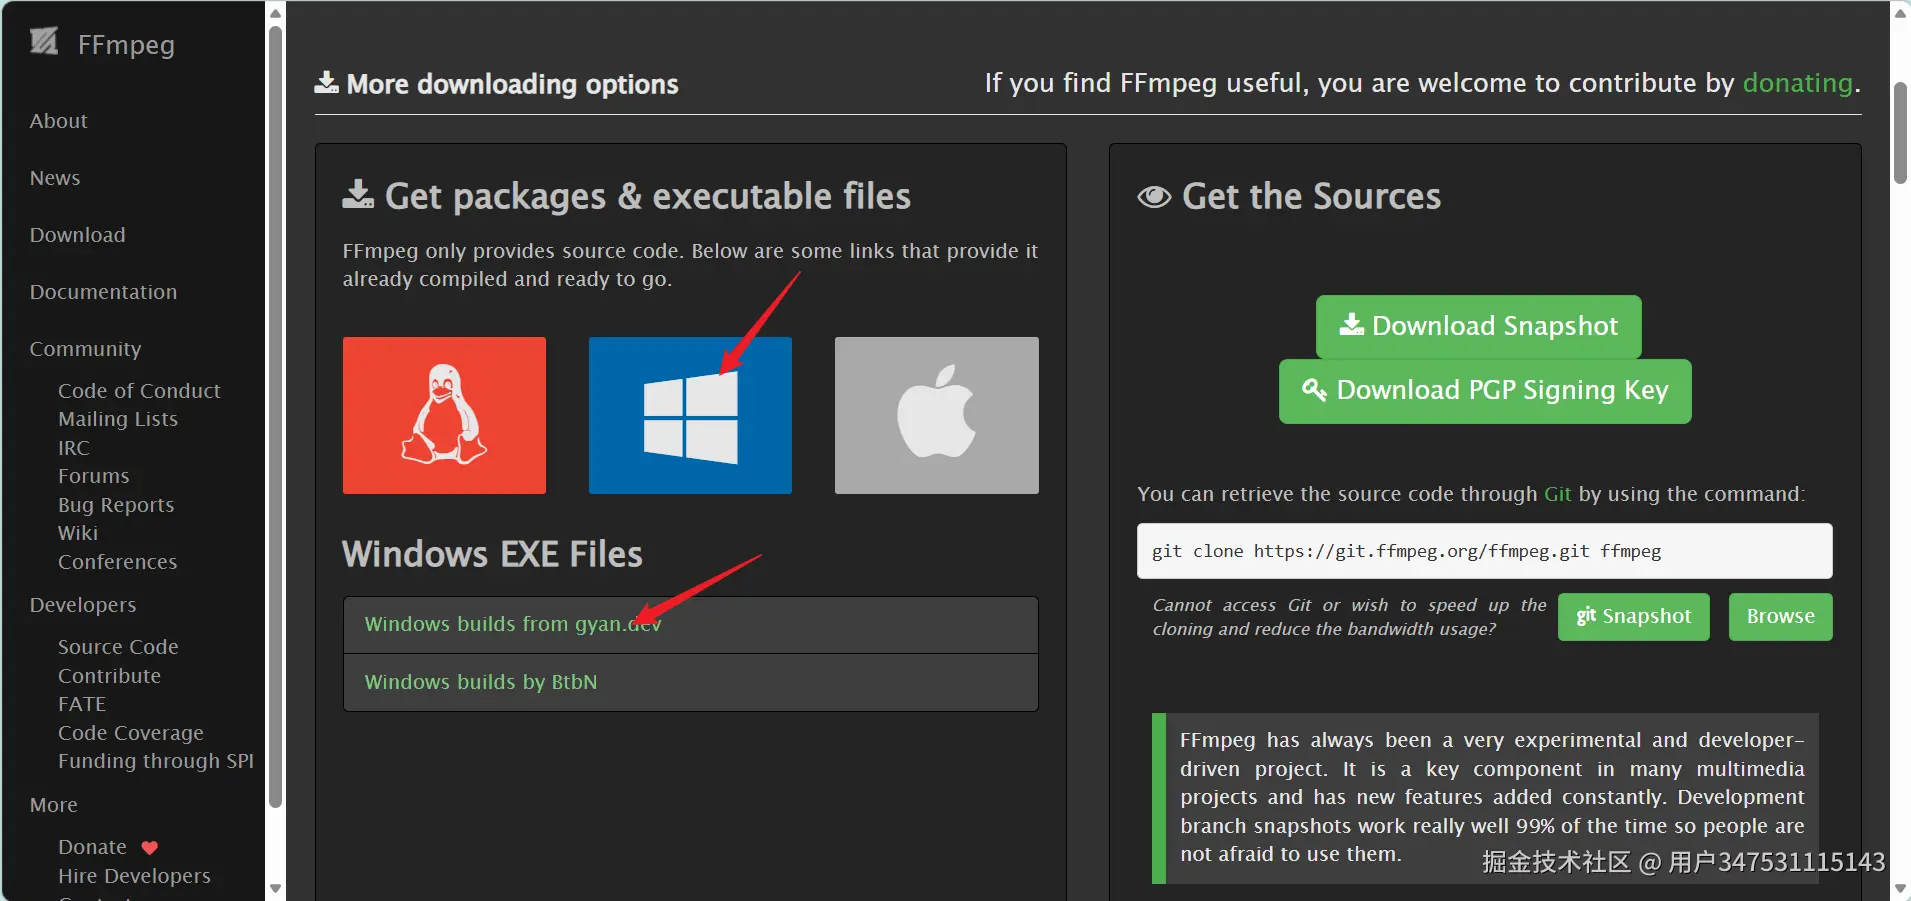Open the News sidebar item
The image size is (1911, 901).
pyautogui.click(x=55, y=178)
